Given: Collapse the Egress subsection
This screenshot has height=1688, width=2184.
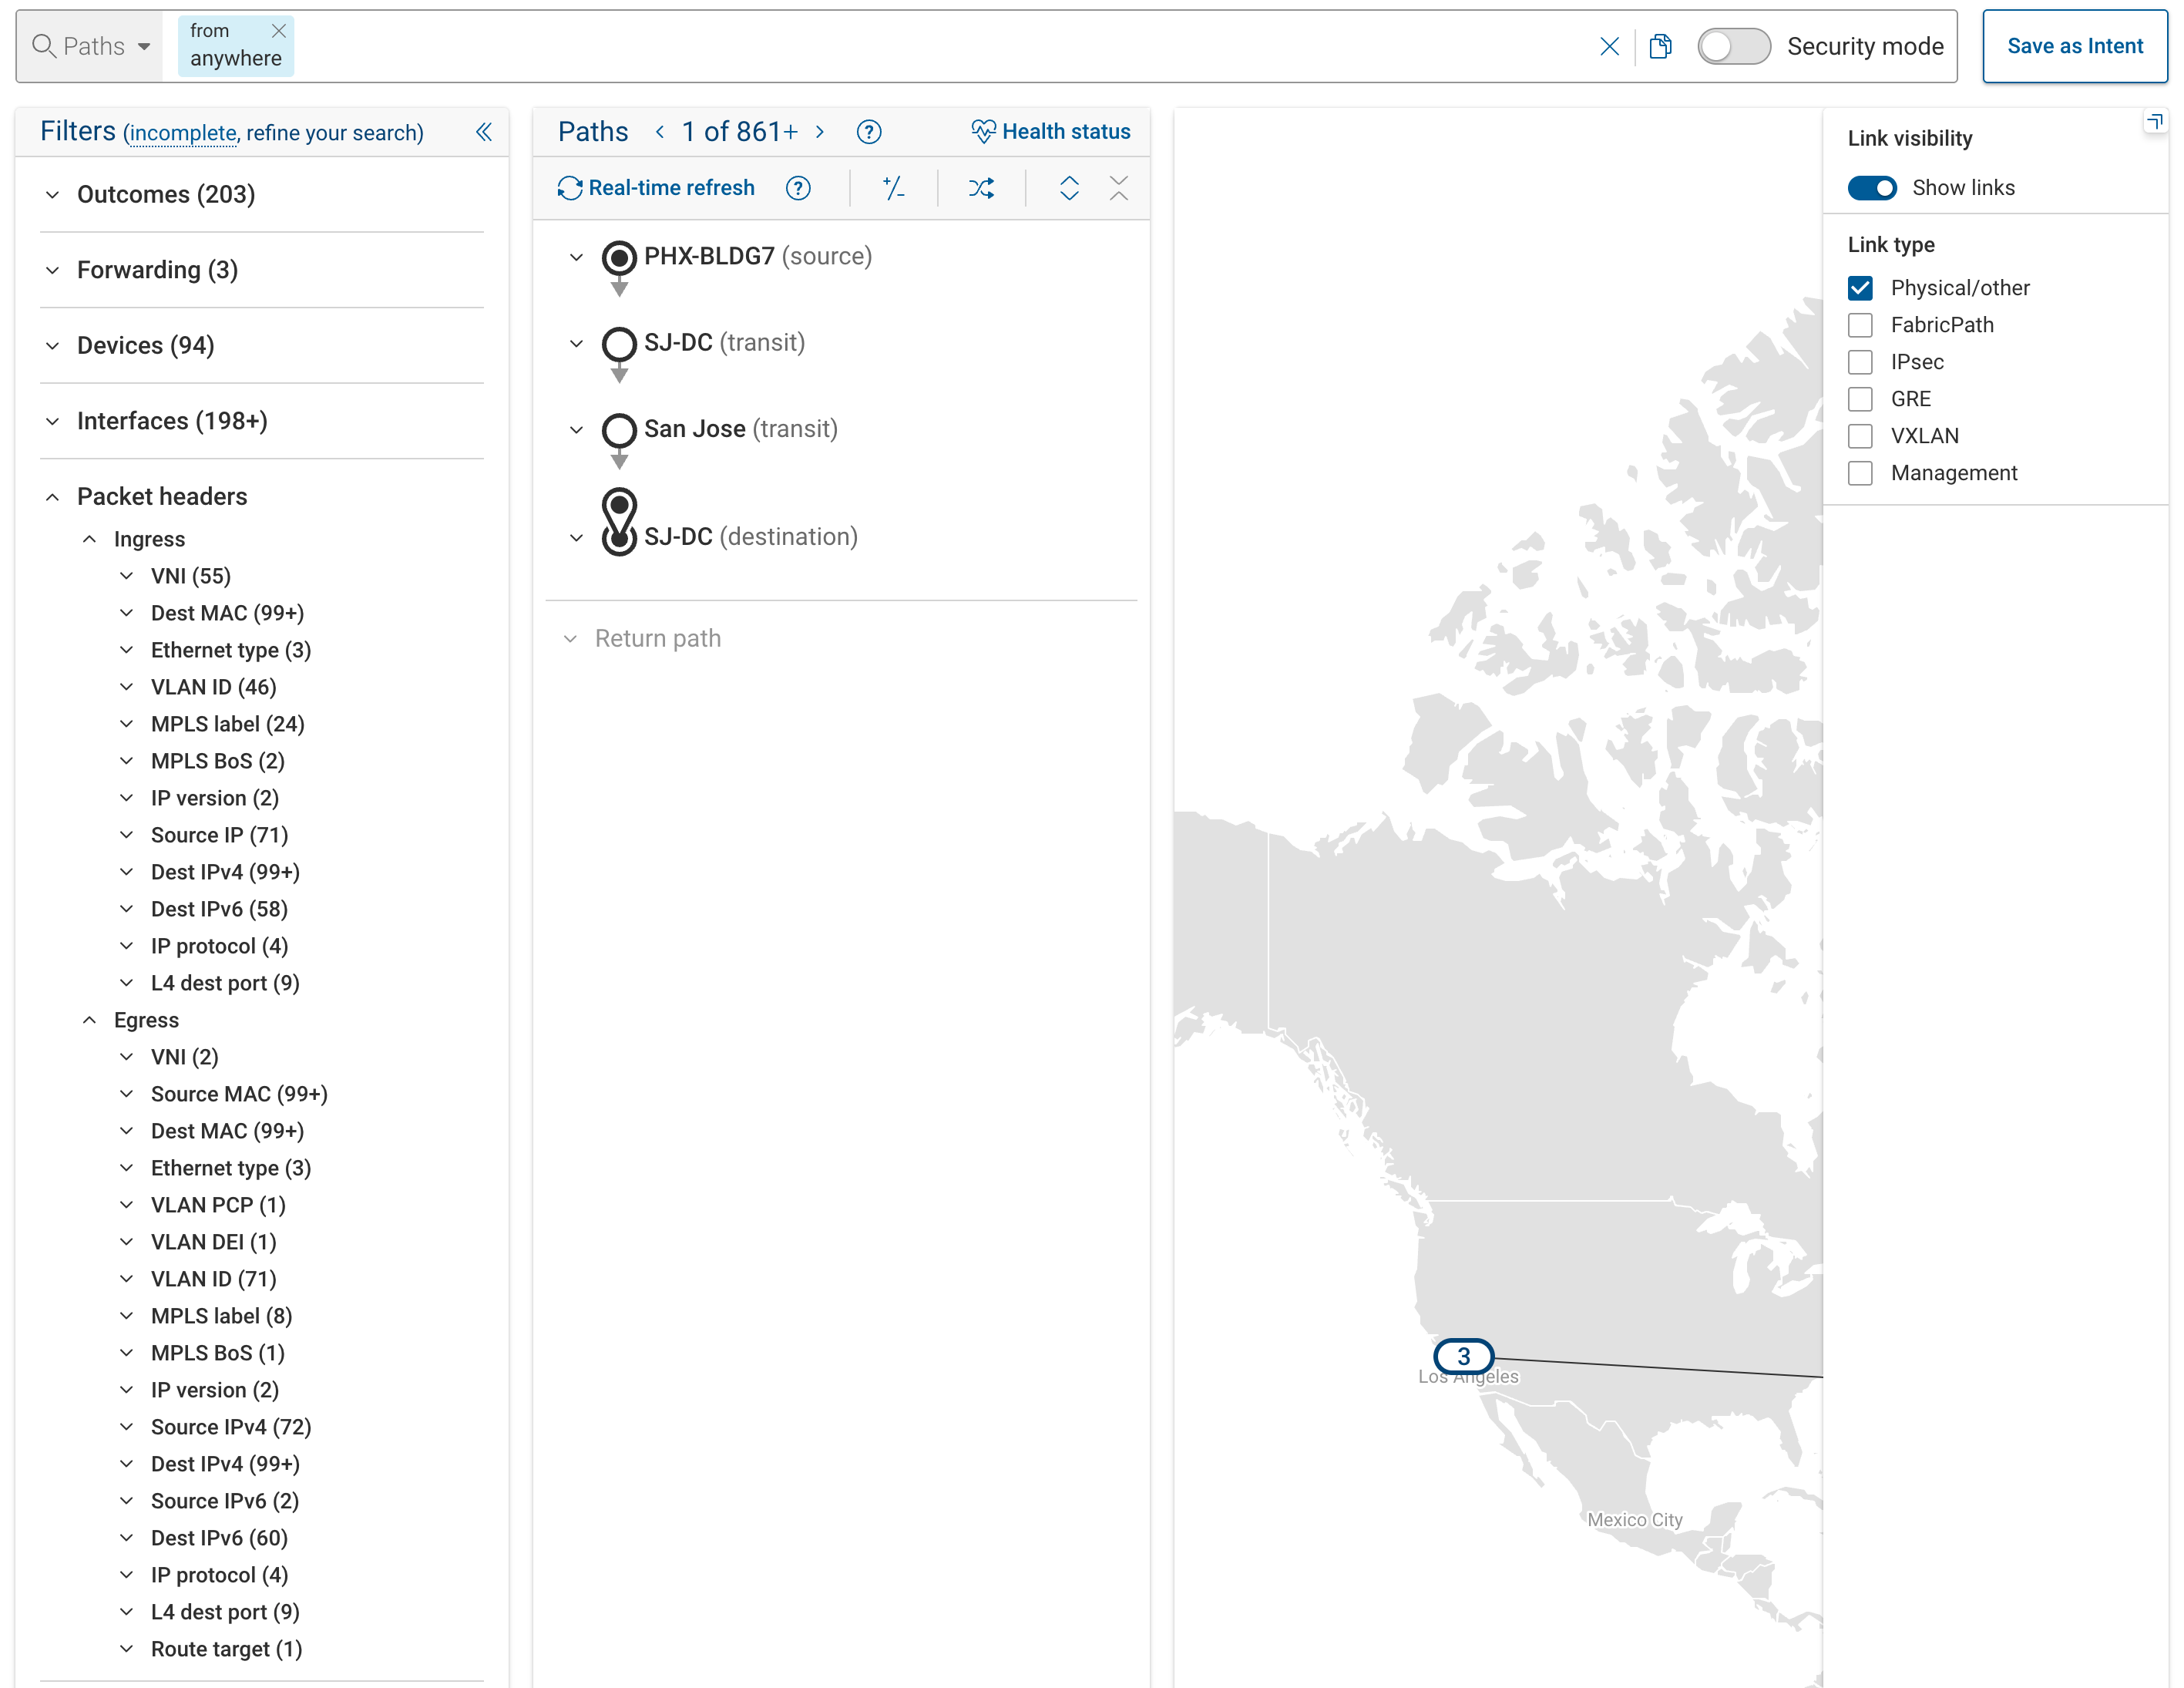Looking at the screenshot, I should [x=89, y=1020].
